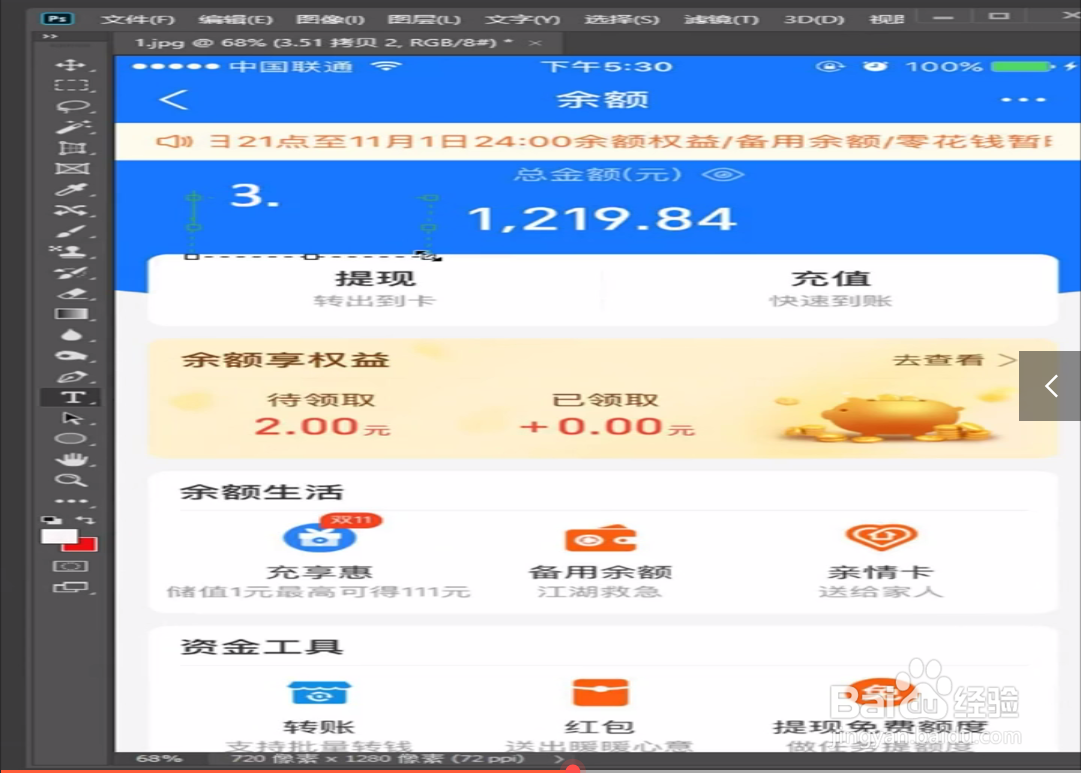
Task: Click the 备用余额 wallet icon
Action: tap(600, 539)
